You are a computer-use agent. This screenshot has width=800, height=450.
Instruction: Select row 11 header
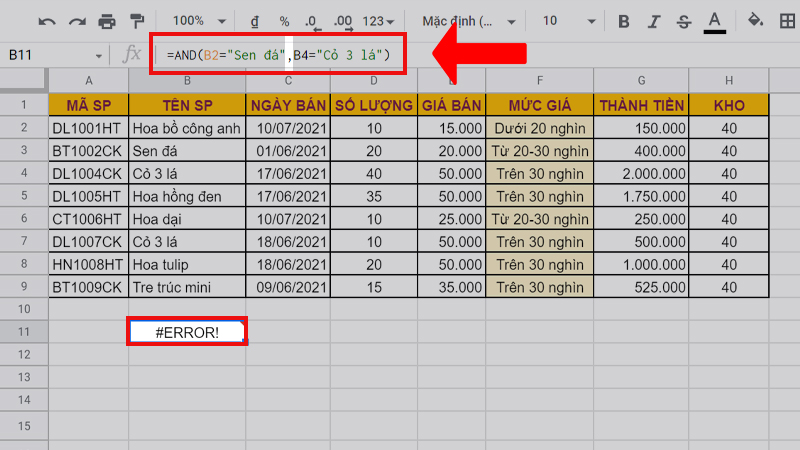[24, 332]
